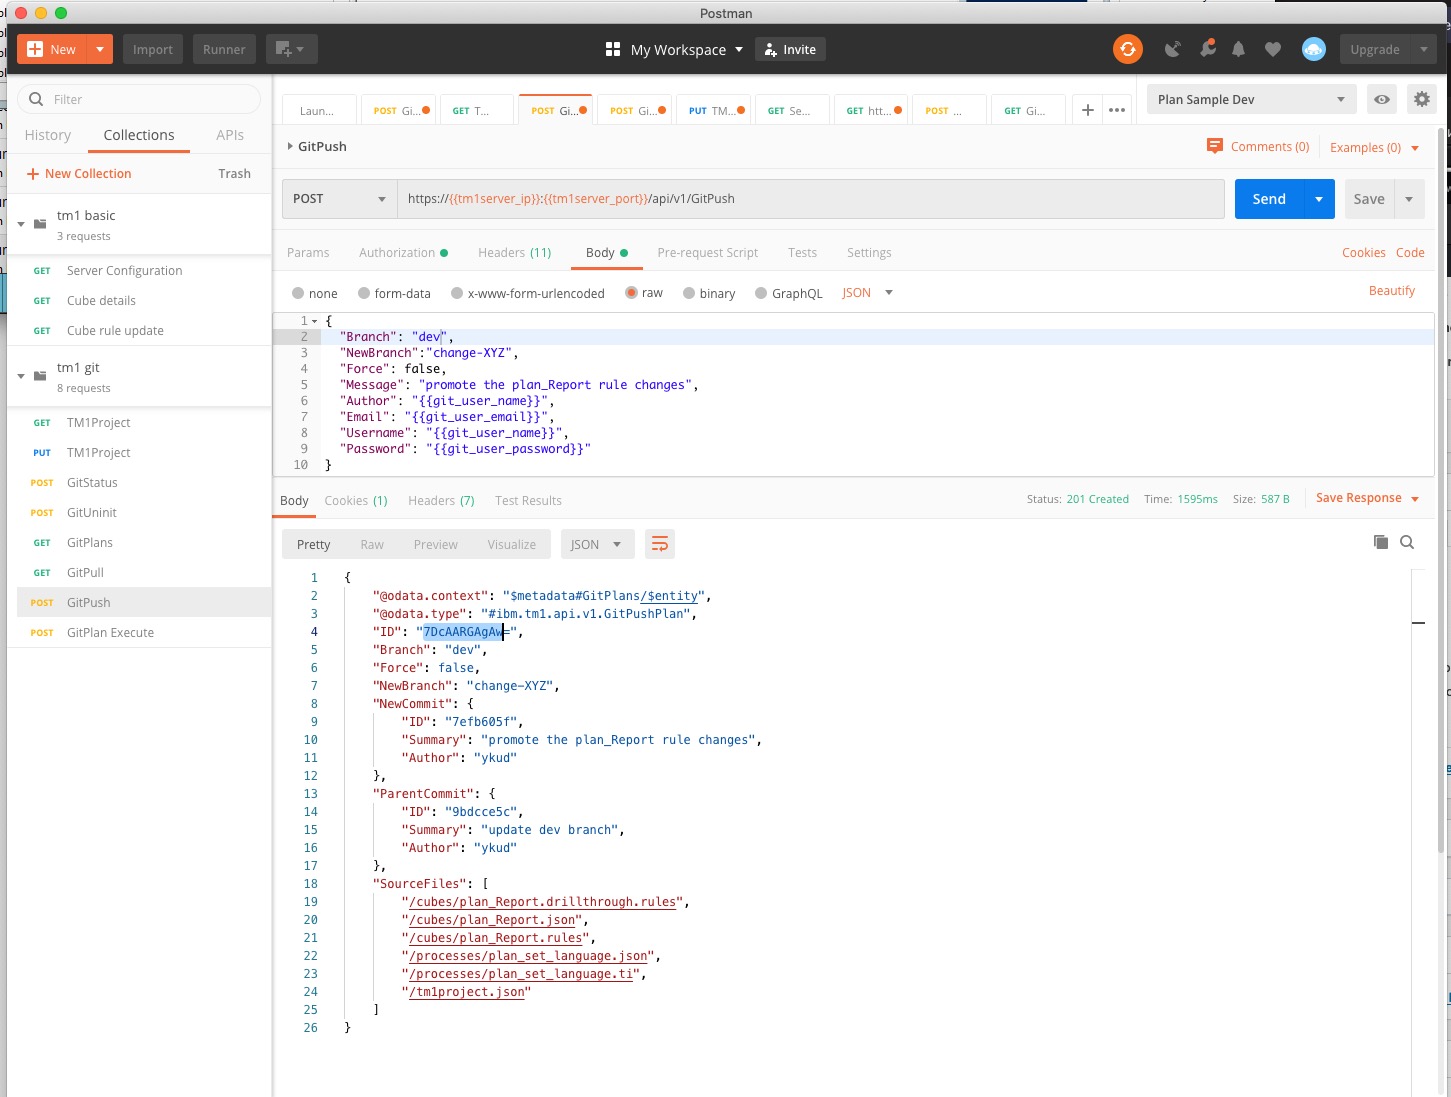Click the environment quick look eye icon
1451x1097 pixels.
tap(1382, 99)
